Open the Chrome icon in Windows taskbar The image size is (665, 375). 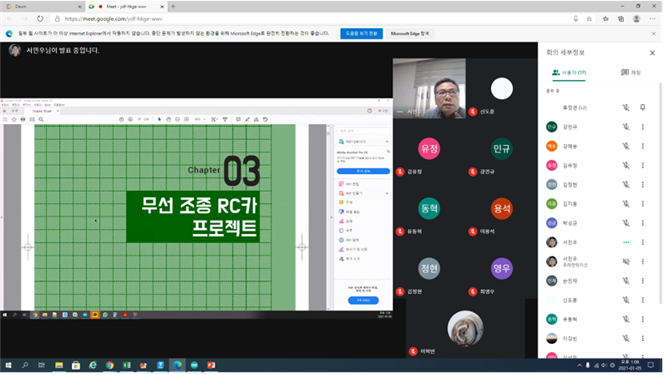pyautogui.click(x=110, y=366)
